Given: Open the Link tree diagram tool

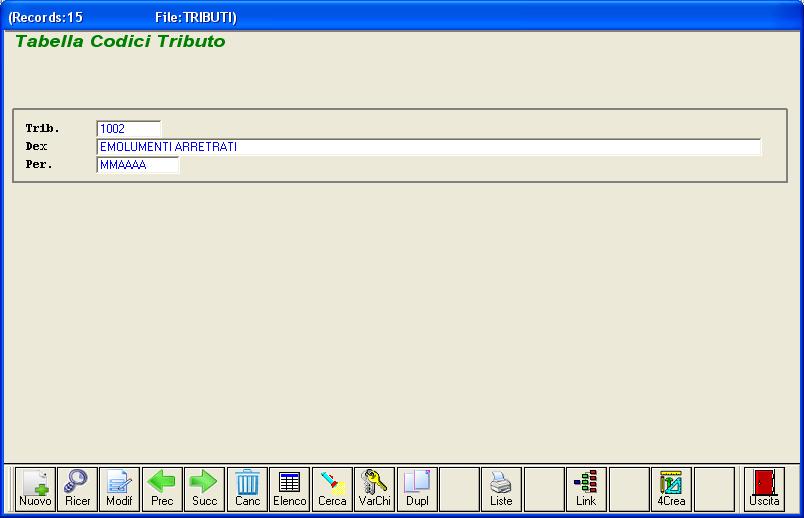Looking at the screenshot, I should pyautogui.click(x=586, y=489).
